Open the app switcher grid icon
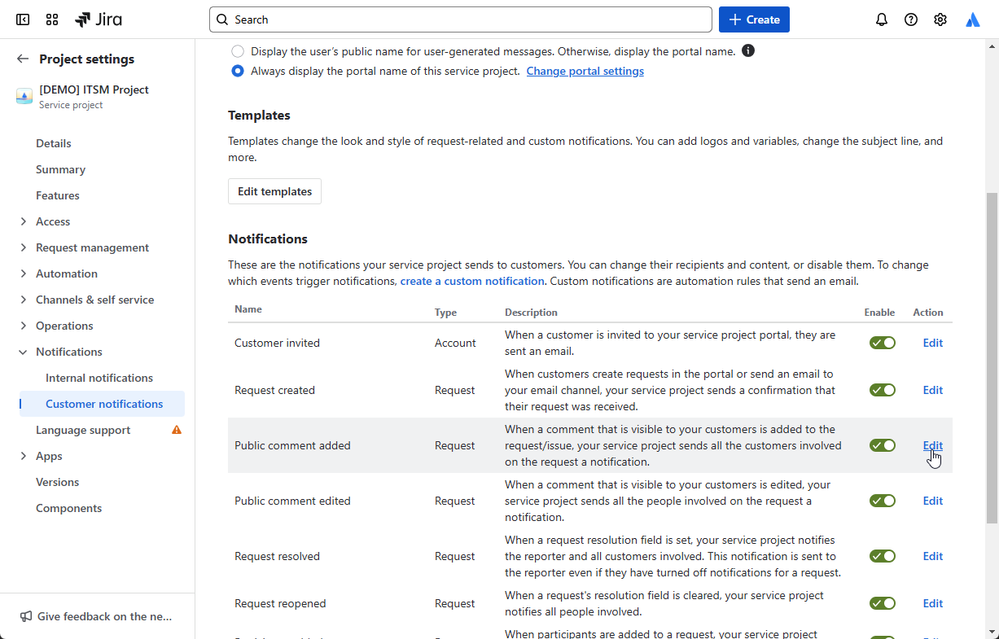This screenshot has width=999, height=639. tap(52, 20)
